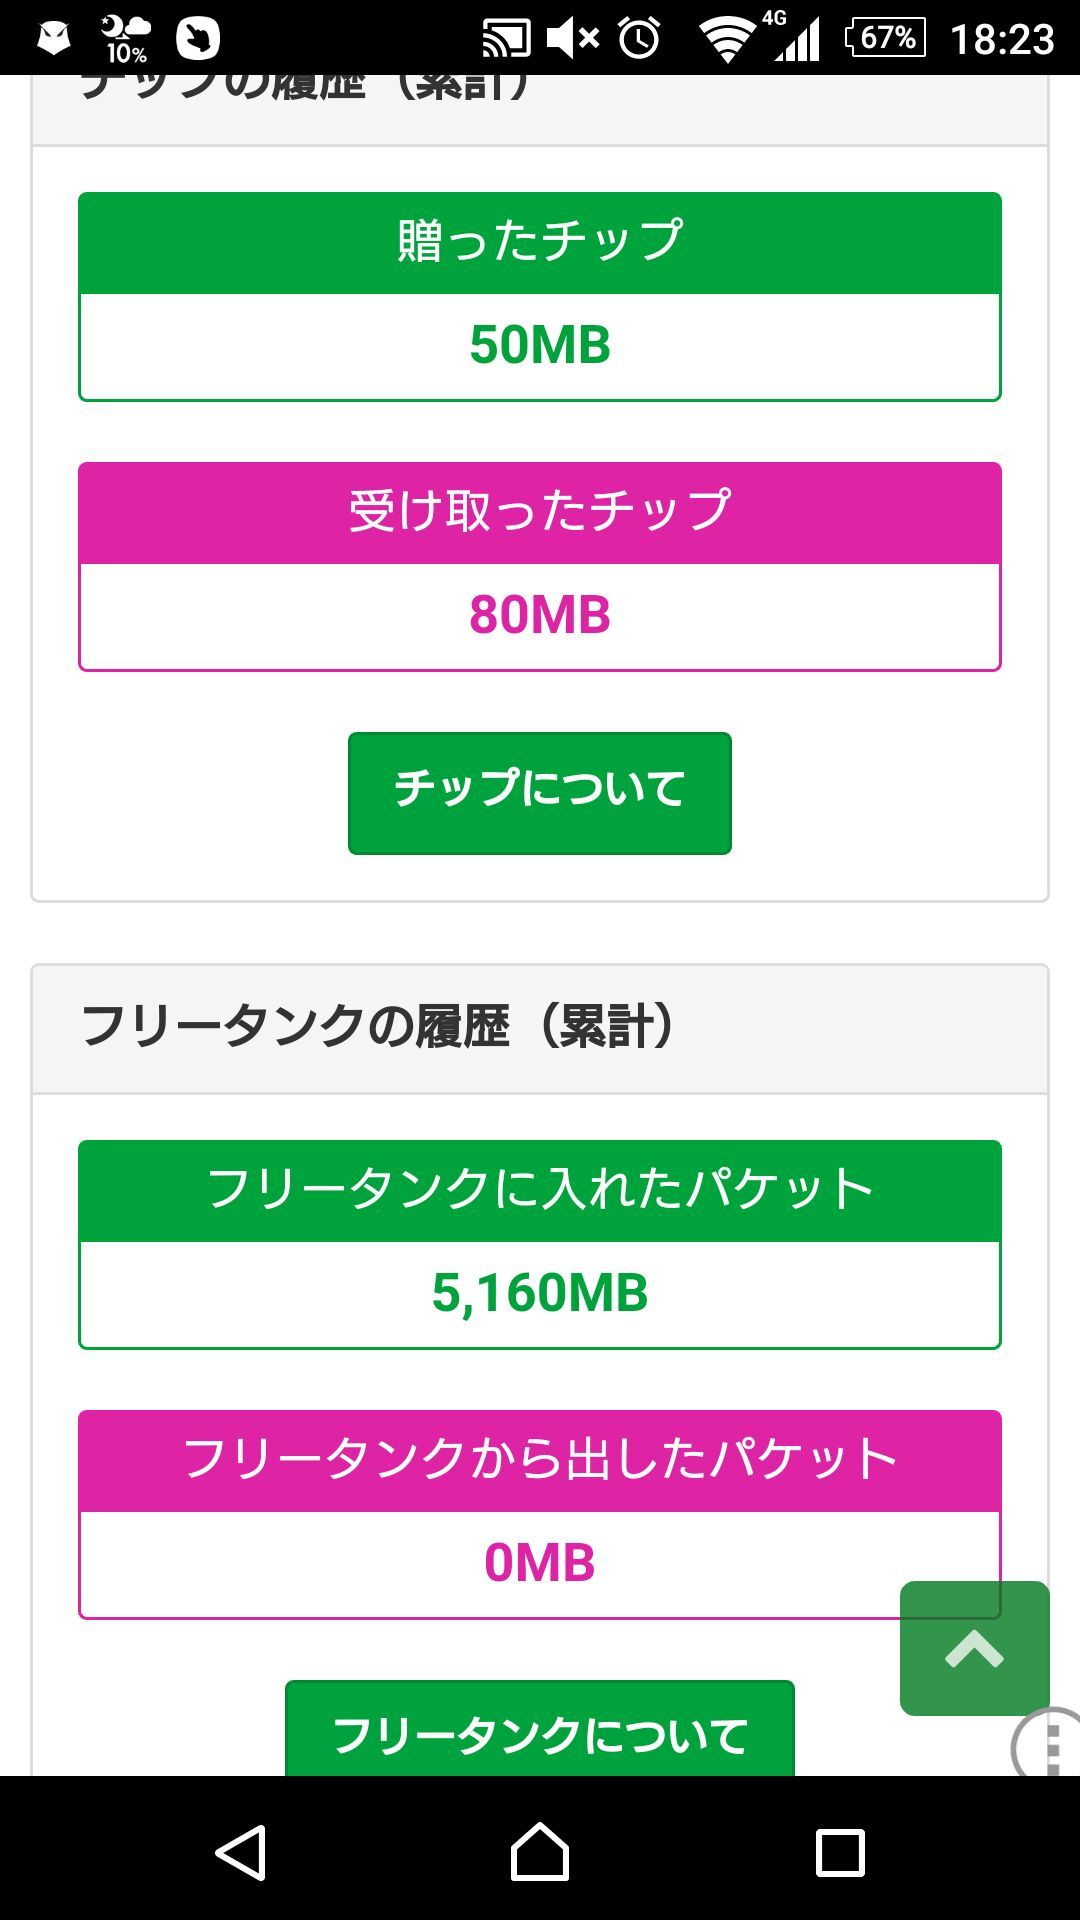The image size is (1080, 1920).
Task: Tap the 受け取ったチップ pink header
Action: (x=540, y=512)
